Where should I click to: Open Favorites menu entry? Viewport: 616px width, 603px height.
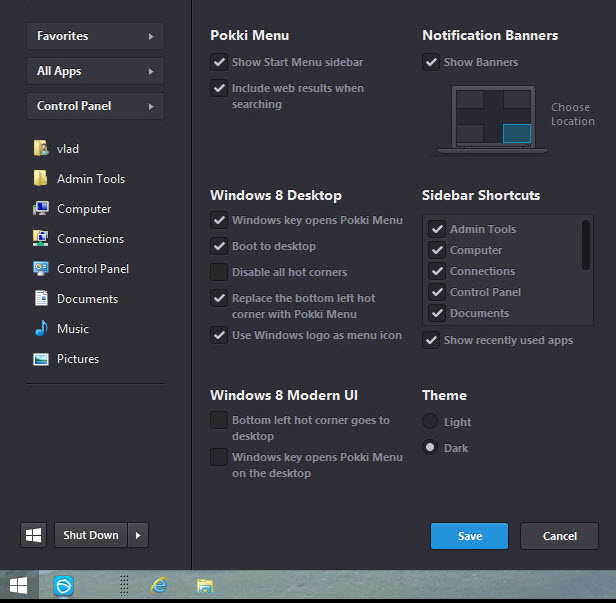95,36
